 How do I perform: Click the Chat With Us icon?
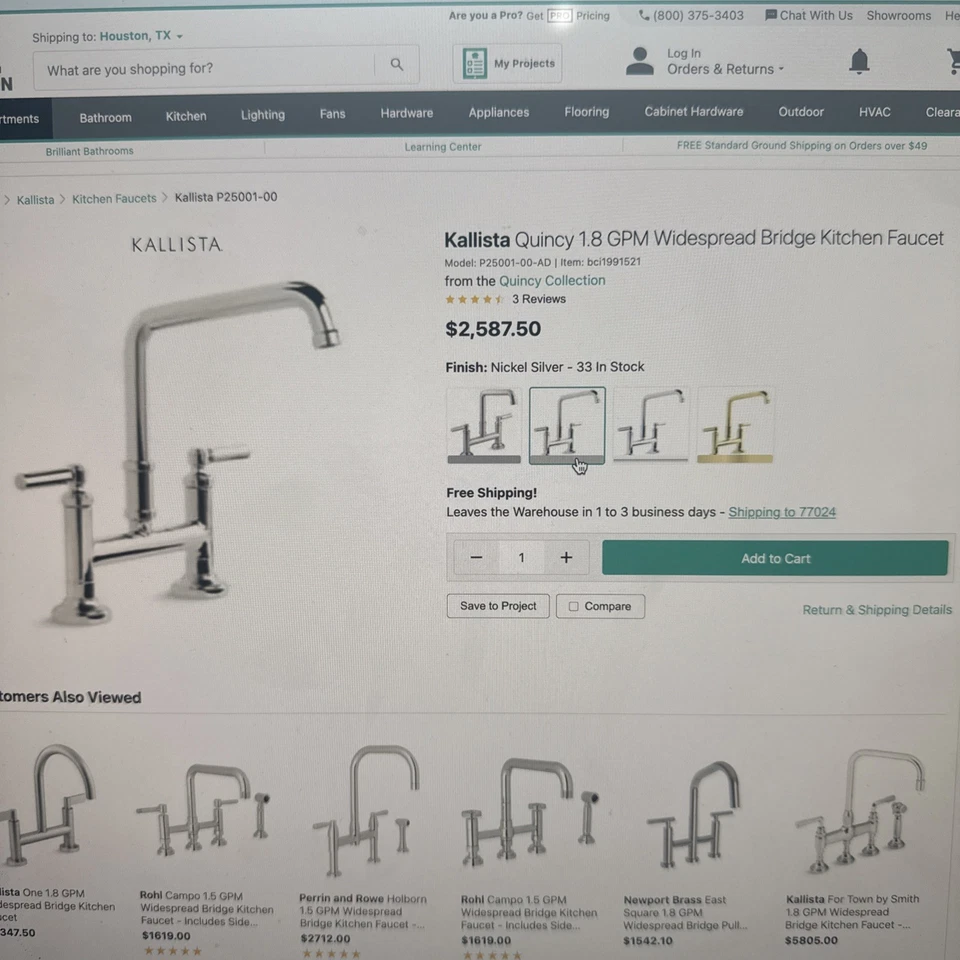click(771, 15)
